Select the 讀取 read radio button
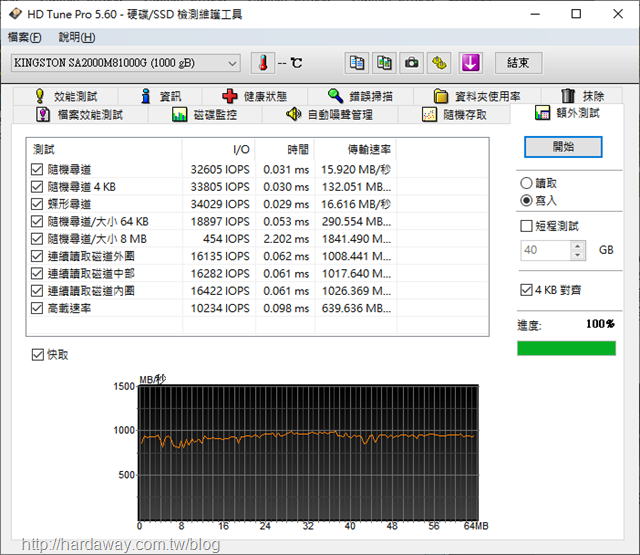This screenshot has width=640, height=555. pyautogui.click(x=526, y=183)
